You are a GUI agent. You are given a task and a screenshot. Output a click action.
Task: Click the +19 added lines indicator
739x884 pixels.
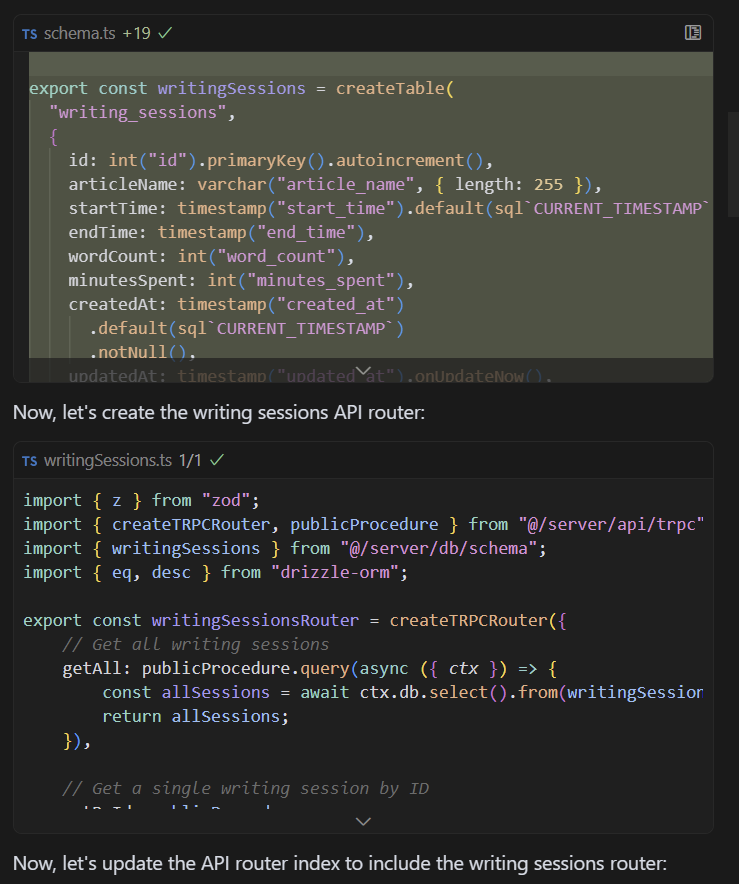(136, 33)
